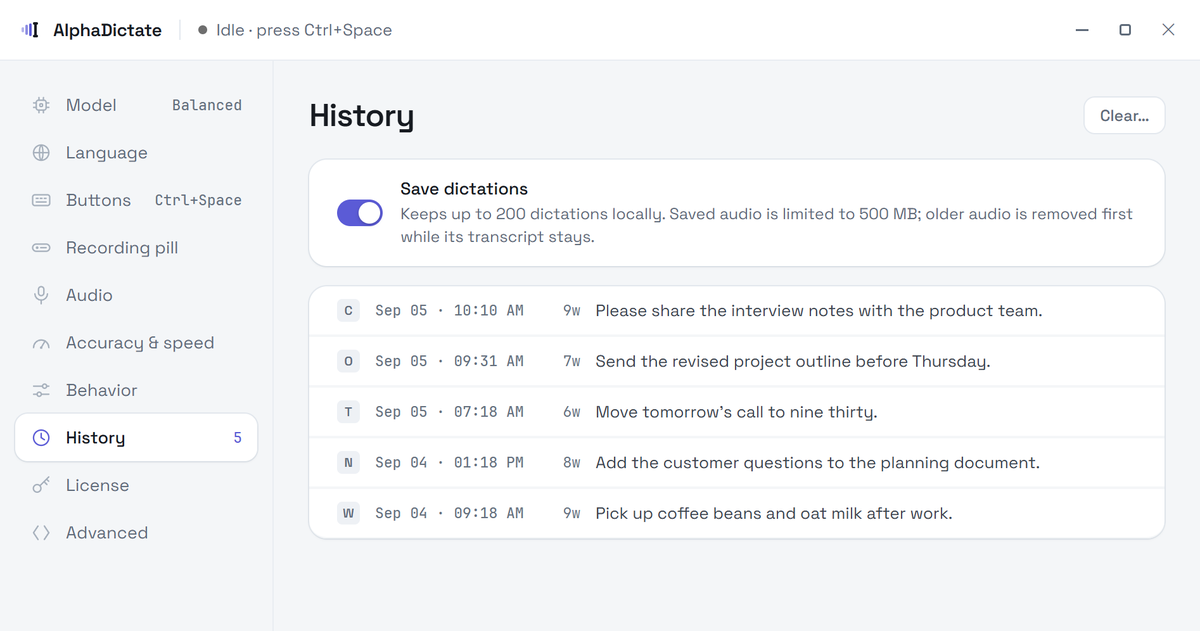Open the Clear... button
Image resolution: width=1200 pixels, height=631 pixels.
coord(1124,116)
